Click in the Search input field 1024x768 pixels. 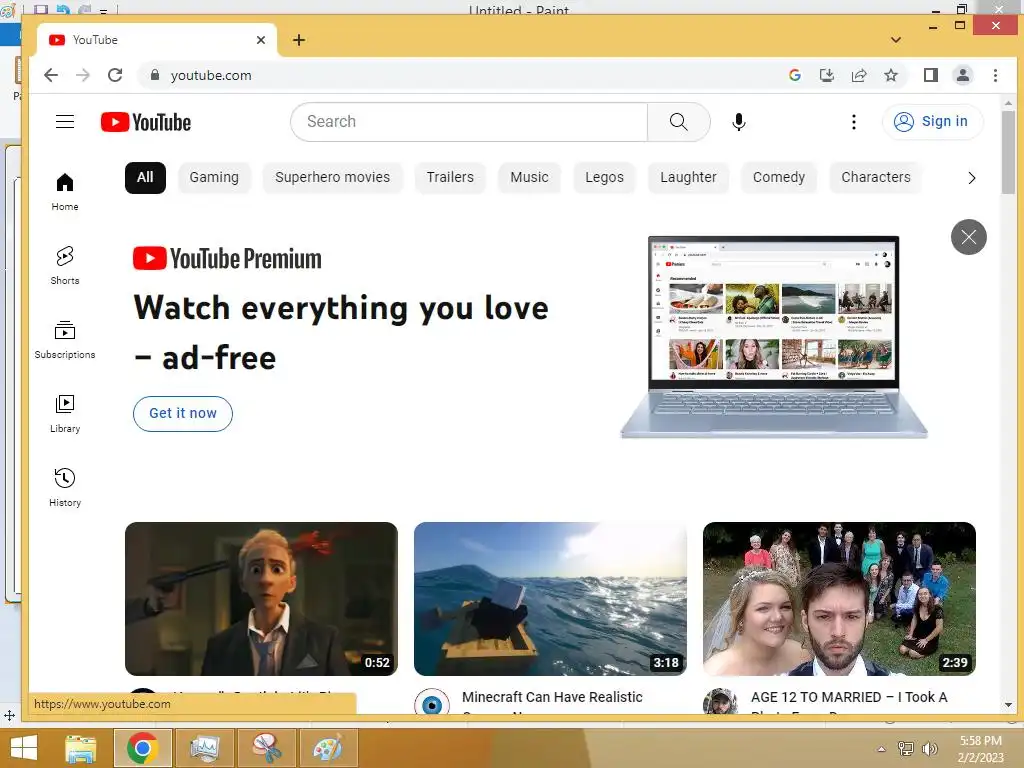coord(469,121)
